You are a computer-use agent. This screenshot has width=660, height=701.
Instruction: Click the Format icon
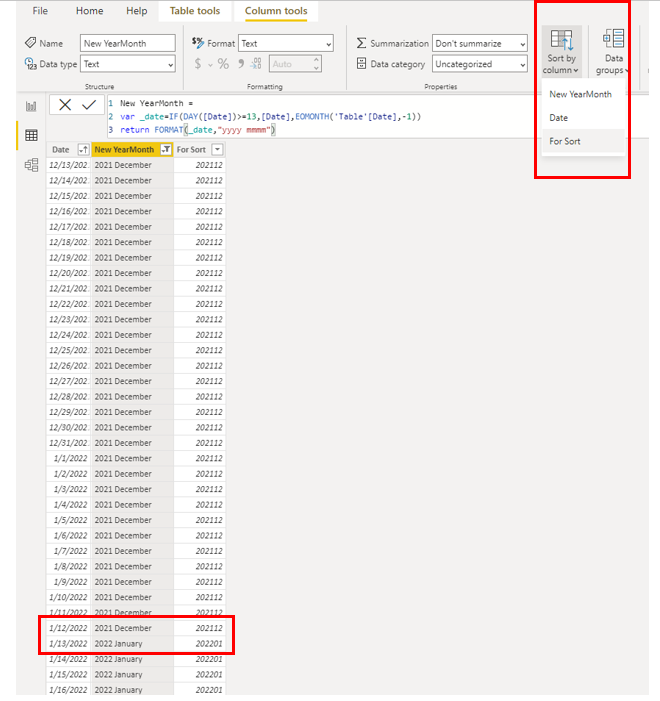(198, 43)
